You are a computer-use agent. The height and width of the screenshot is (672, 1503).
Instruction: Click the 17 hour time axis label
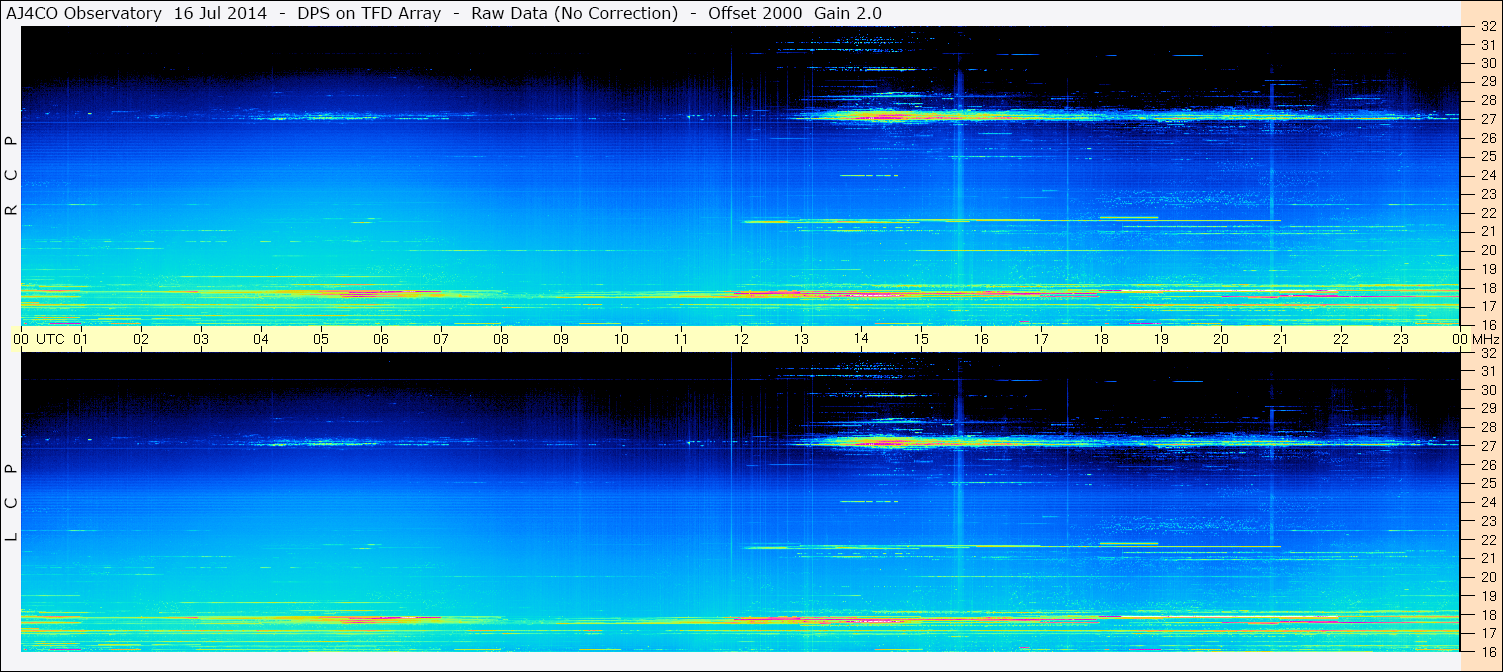point(1041,339)
